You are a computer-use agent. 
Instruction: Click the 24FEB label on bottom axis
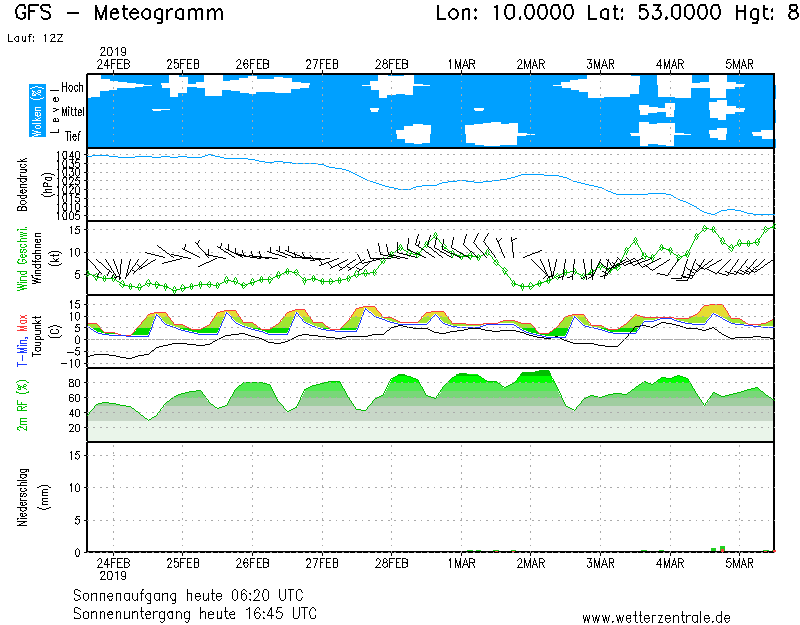(x=113, y=563)
